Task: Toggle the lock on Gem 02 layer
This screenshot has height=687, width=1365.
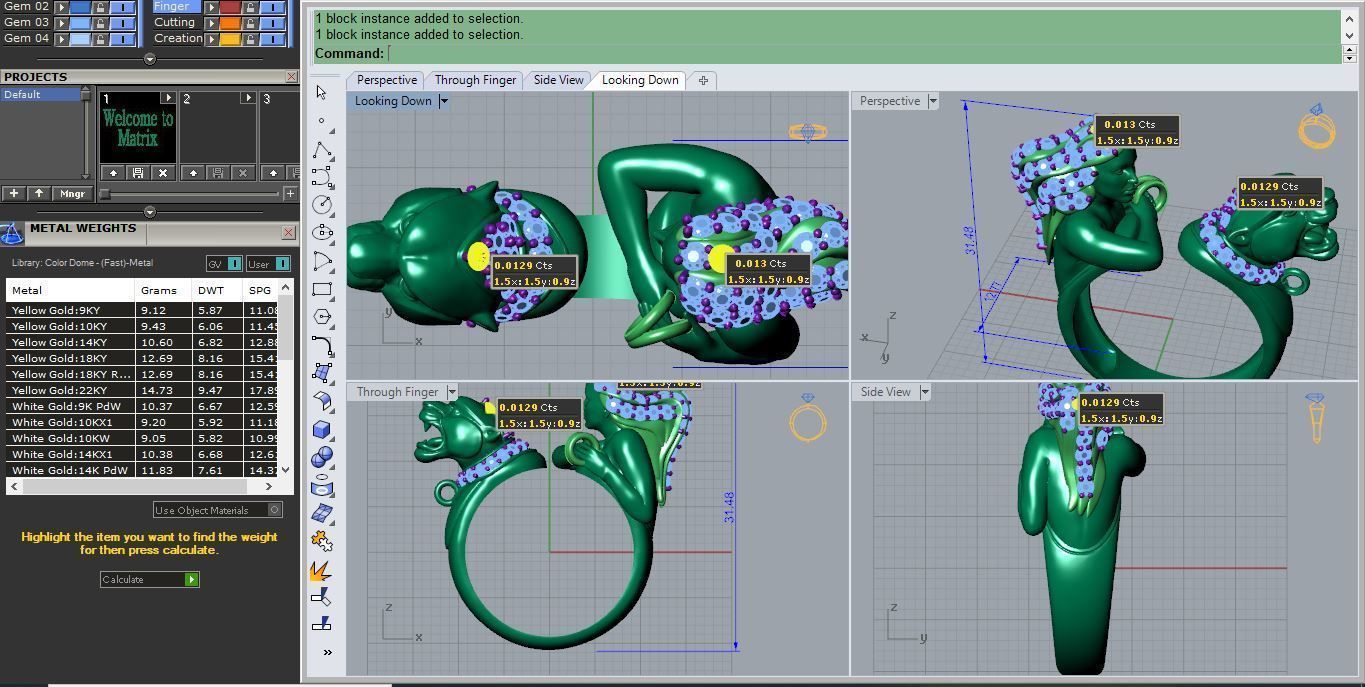Action: pyautogui.click(x=101, y=7)
